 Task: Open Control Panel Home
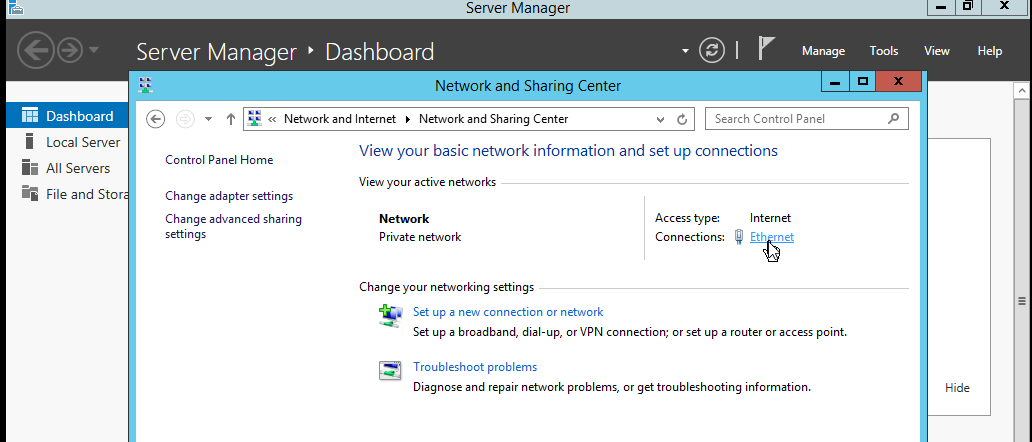tap(219, 160)
